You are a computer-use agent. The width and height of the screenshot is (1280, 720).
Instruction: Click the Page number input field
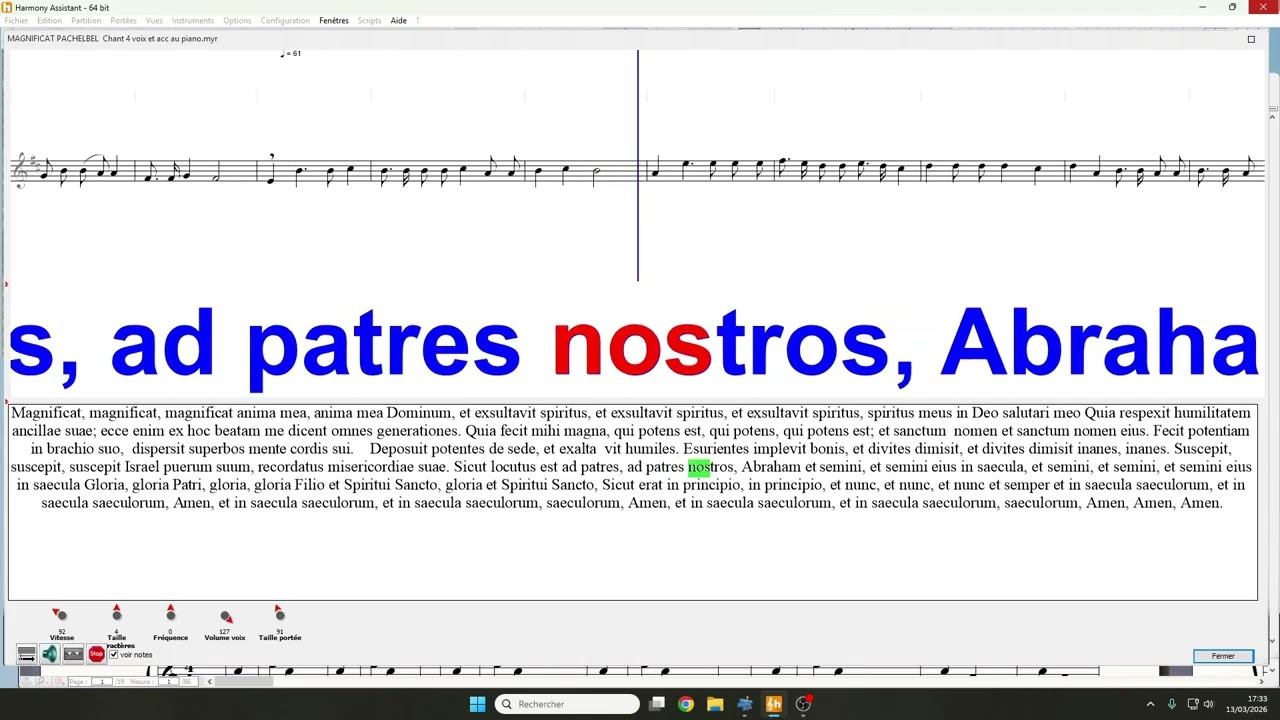coord(102,681)
